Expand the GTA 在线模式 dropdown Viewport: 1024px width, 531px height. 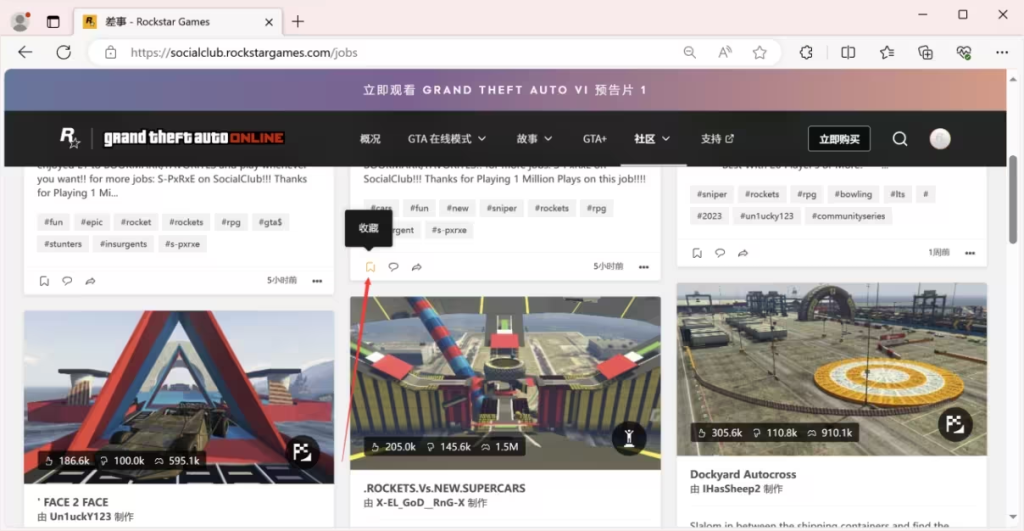pyautogui.click(x=447, y=138)
